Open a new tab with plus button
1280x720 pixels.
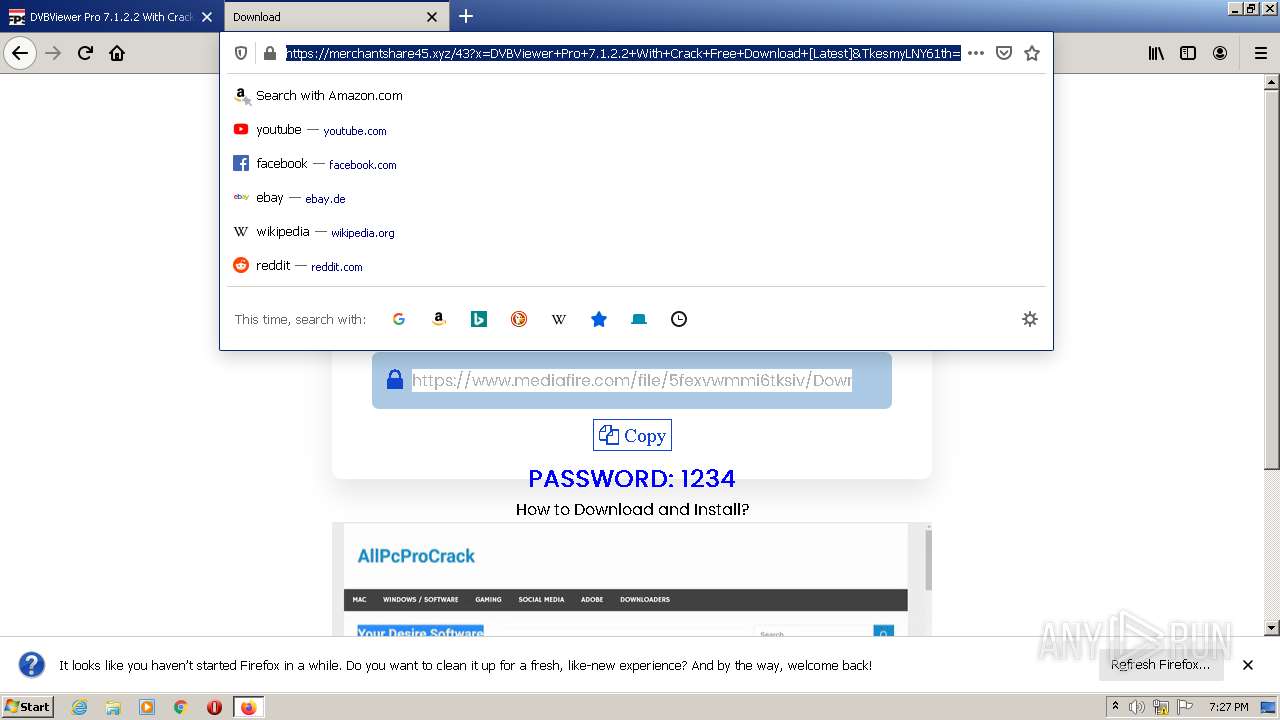click(x=466, y=16)
